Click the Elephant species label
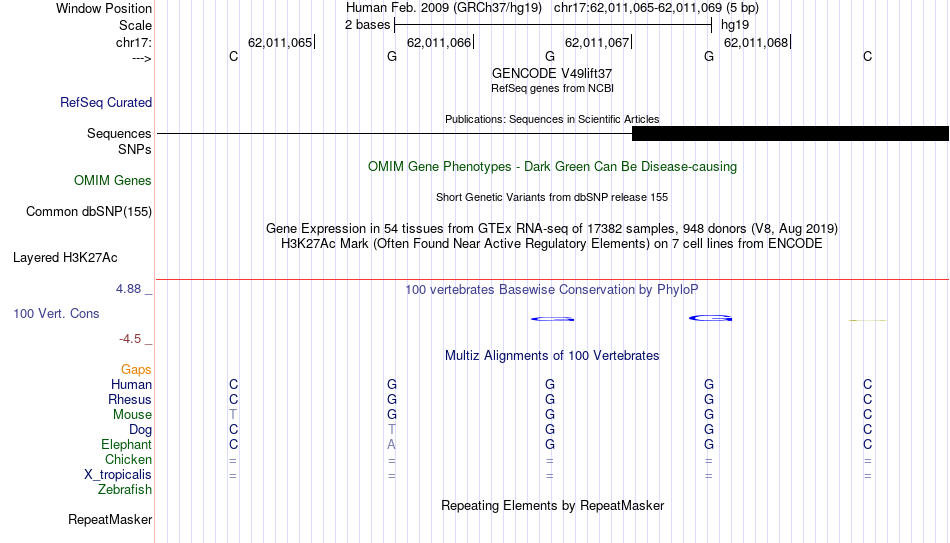This screenshot has height=543, width=950. [127, 445]
